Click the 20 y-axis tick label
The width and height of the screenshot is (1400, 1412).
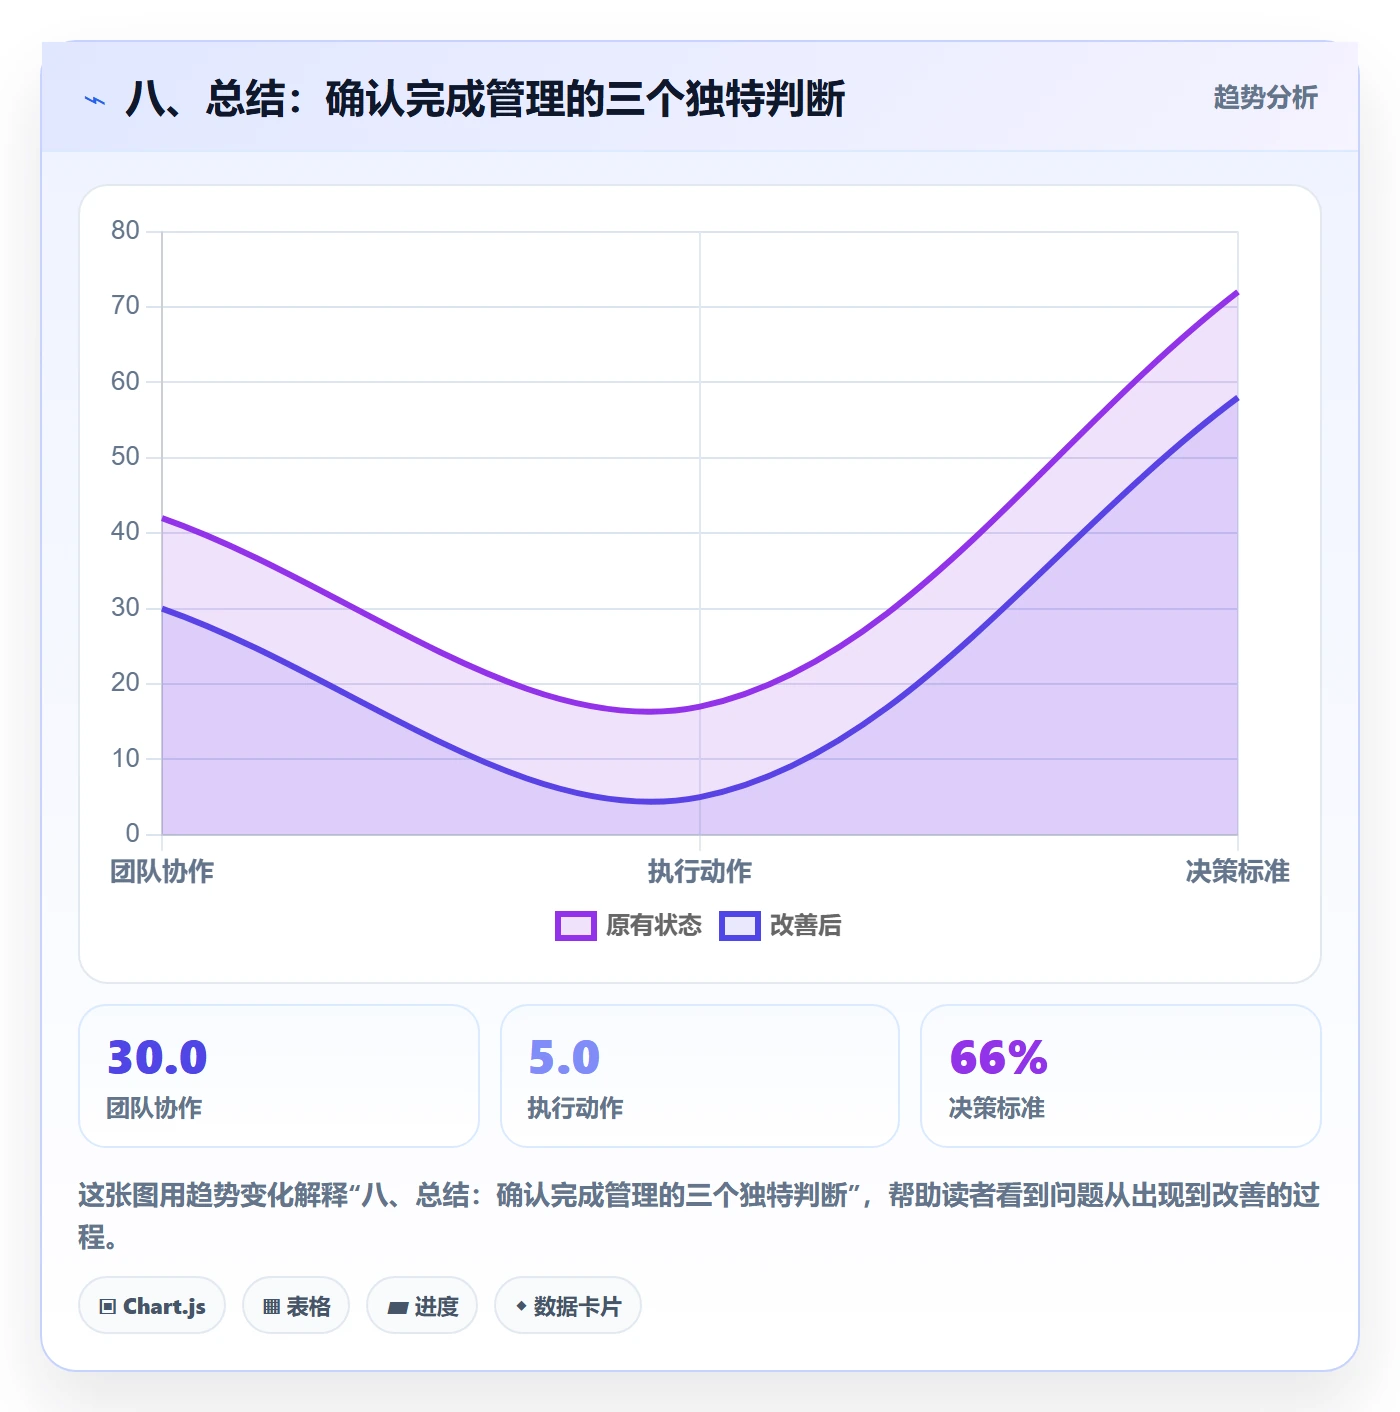[125, 683]
